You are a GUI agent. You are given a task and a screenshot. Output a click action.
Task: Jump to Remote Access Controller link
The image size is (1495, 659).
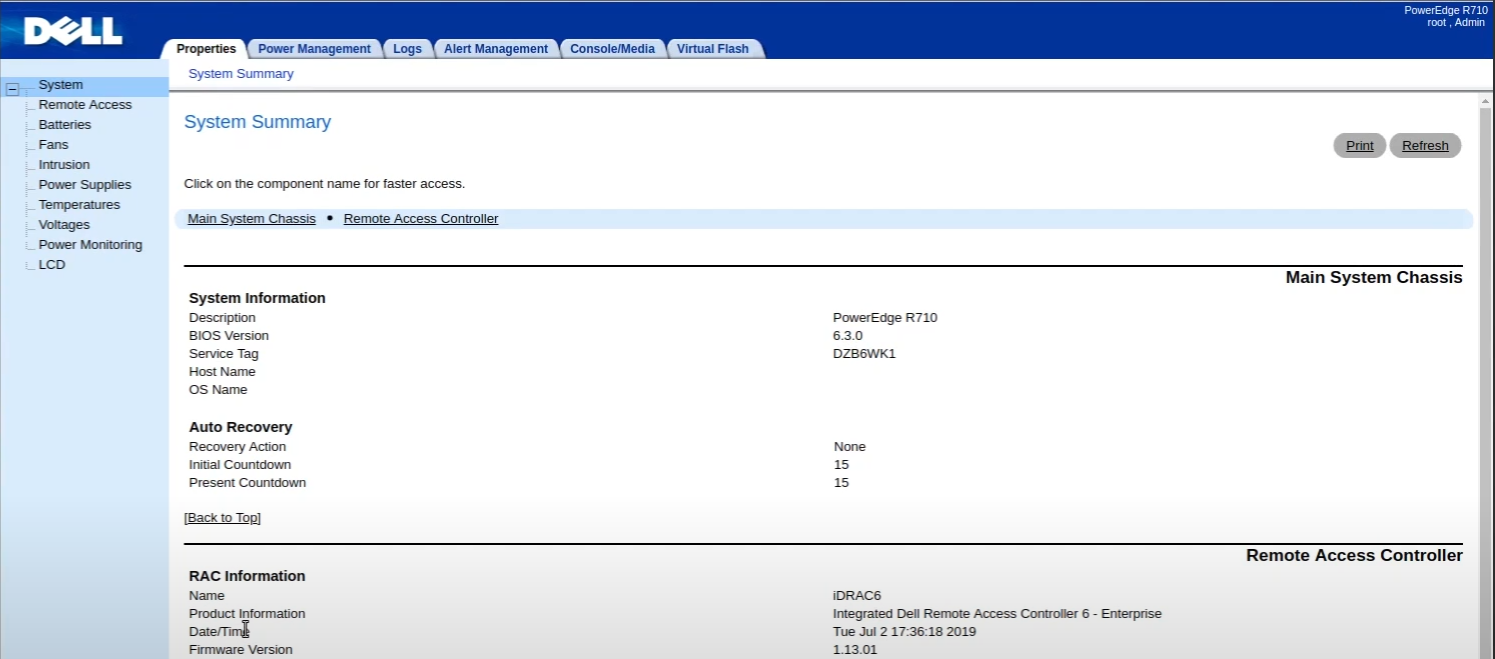pos(421,219)
